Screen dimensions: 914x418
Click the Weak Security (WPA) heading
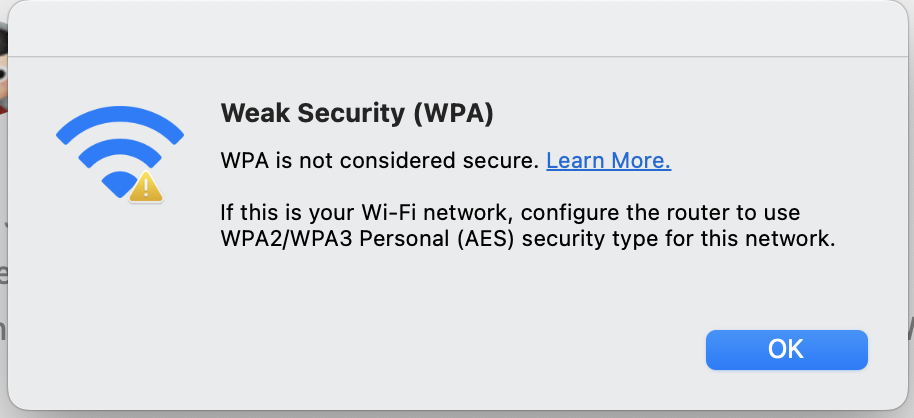tap(357, 114)
